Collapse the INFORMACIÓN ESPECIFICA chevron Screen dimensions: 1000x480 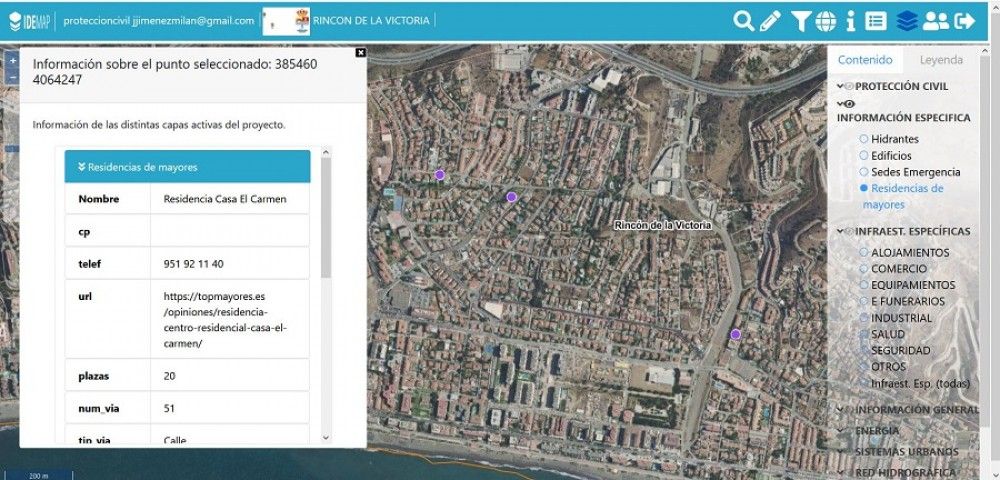click(841, 103)
